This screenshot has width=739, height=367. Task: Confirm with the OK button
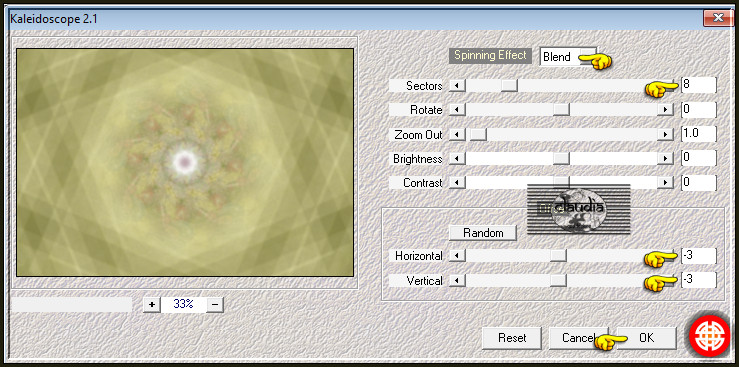tap(646, 338)
